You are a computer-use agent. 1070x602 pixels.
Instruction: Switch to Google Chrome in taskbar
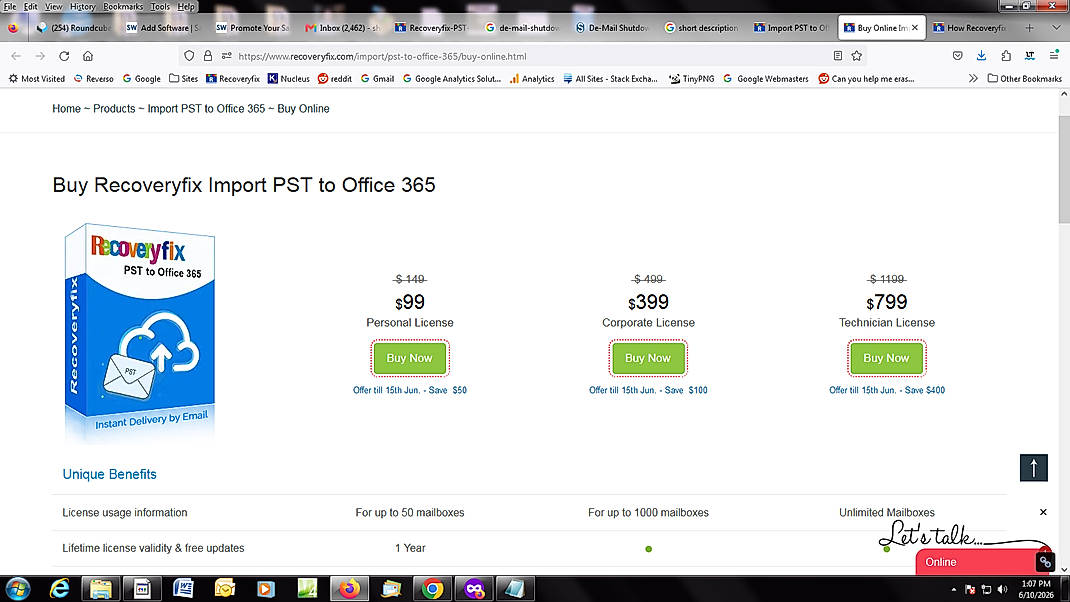point(432,588)
